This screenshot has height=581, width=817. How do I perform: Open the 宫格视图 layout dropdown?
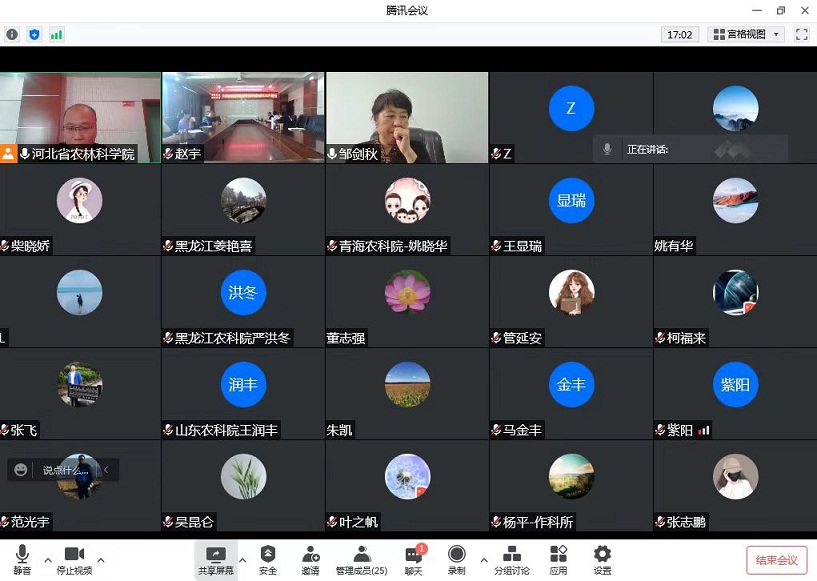point(745,34)
